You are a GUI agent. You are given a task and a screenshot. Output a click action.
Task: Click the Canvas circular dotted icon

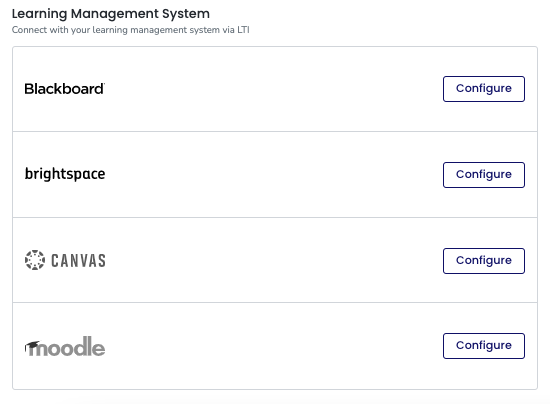(35, 260)
